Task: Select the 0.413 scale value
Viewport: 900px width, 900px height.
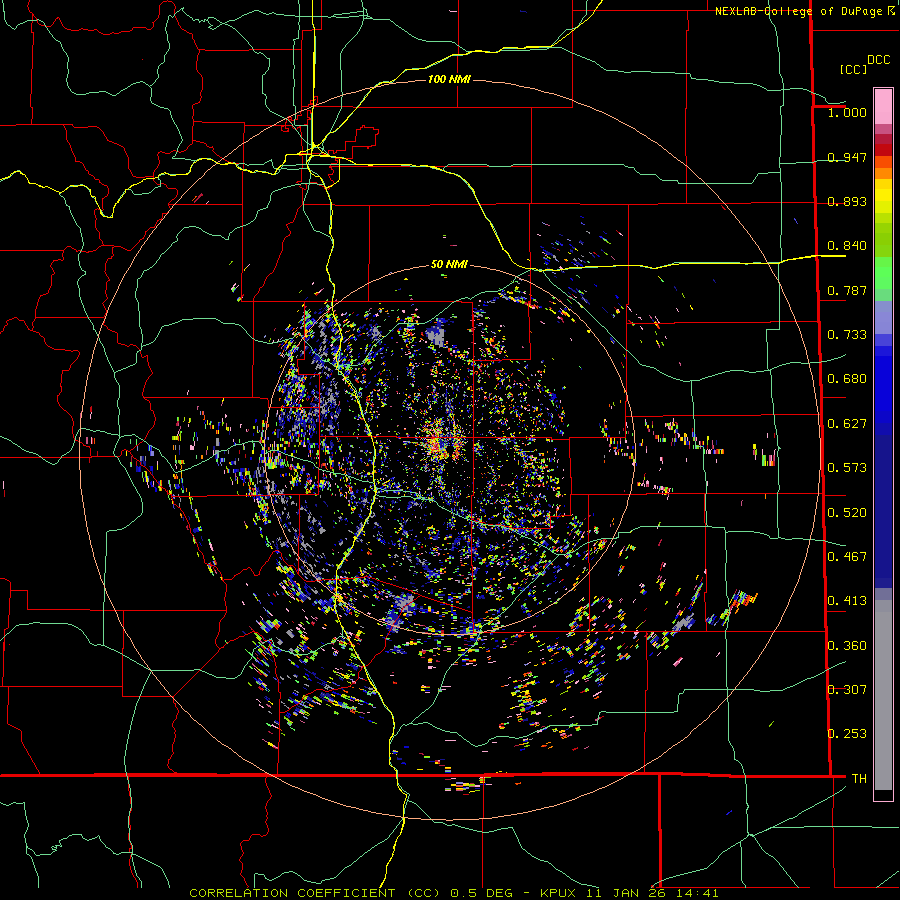Action: pyautogui.click(x=847, y=601)
